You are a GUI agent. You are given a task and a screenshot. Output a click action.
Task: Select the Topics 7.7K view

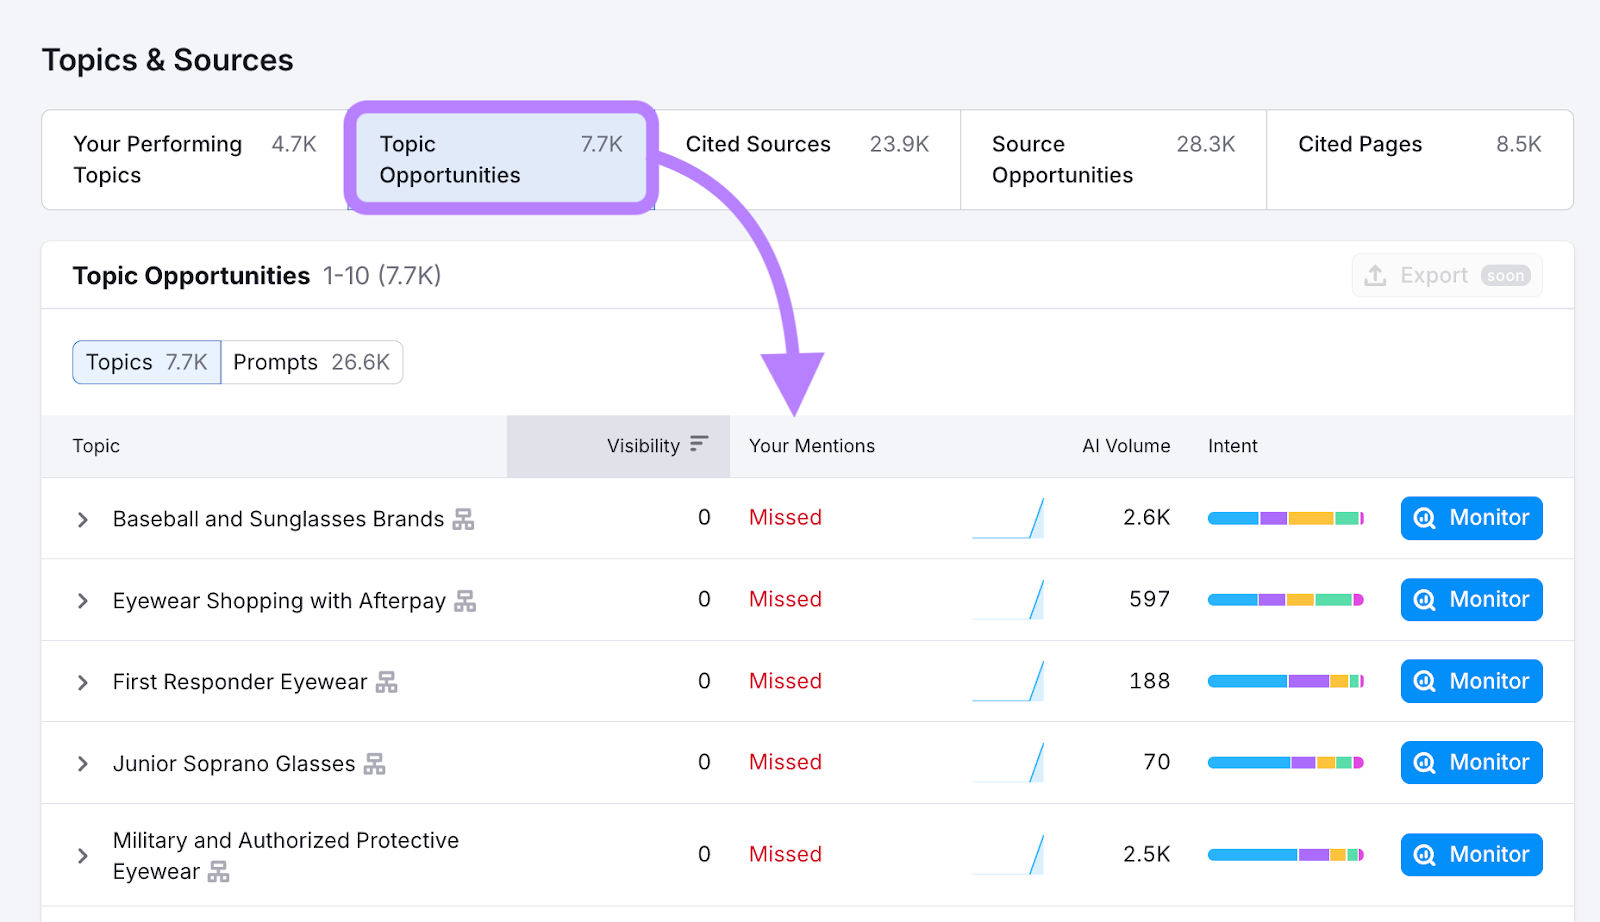tap(145, 362)
